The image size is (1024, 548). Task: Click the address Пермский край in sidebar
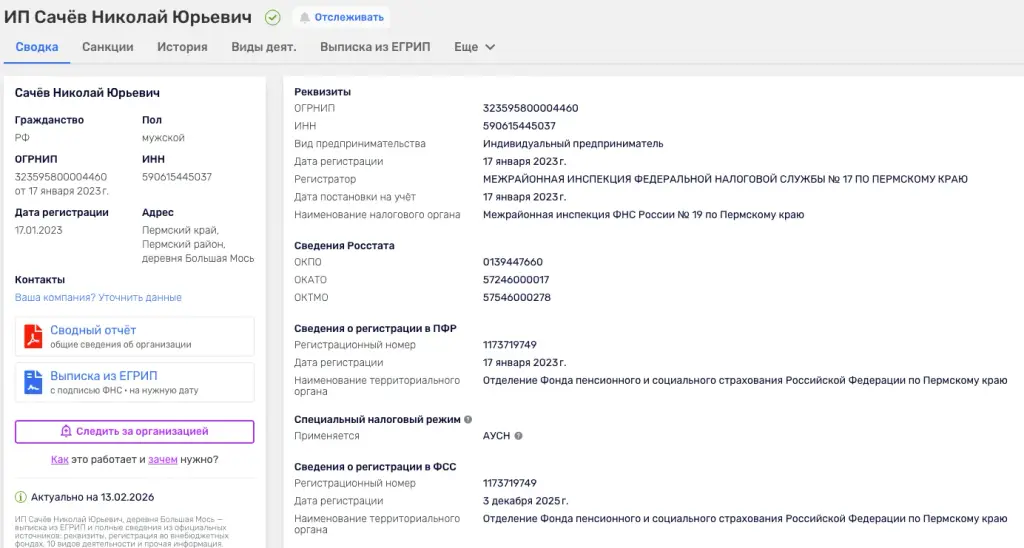click(180, 230)
